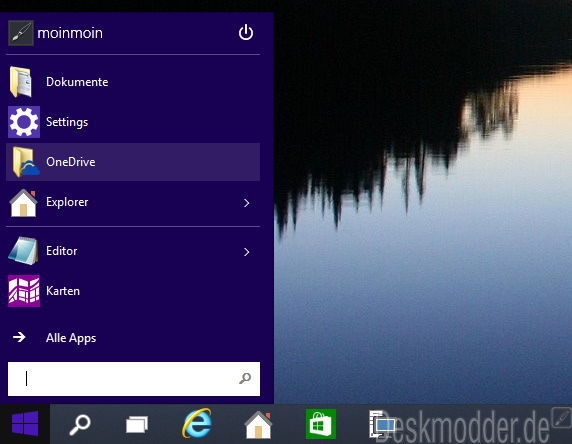Expand the Editor jump list arrow
The height and width of the screenshot is (444, 572).
click(x=247, y=252)
